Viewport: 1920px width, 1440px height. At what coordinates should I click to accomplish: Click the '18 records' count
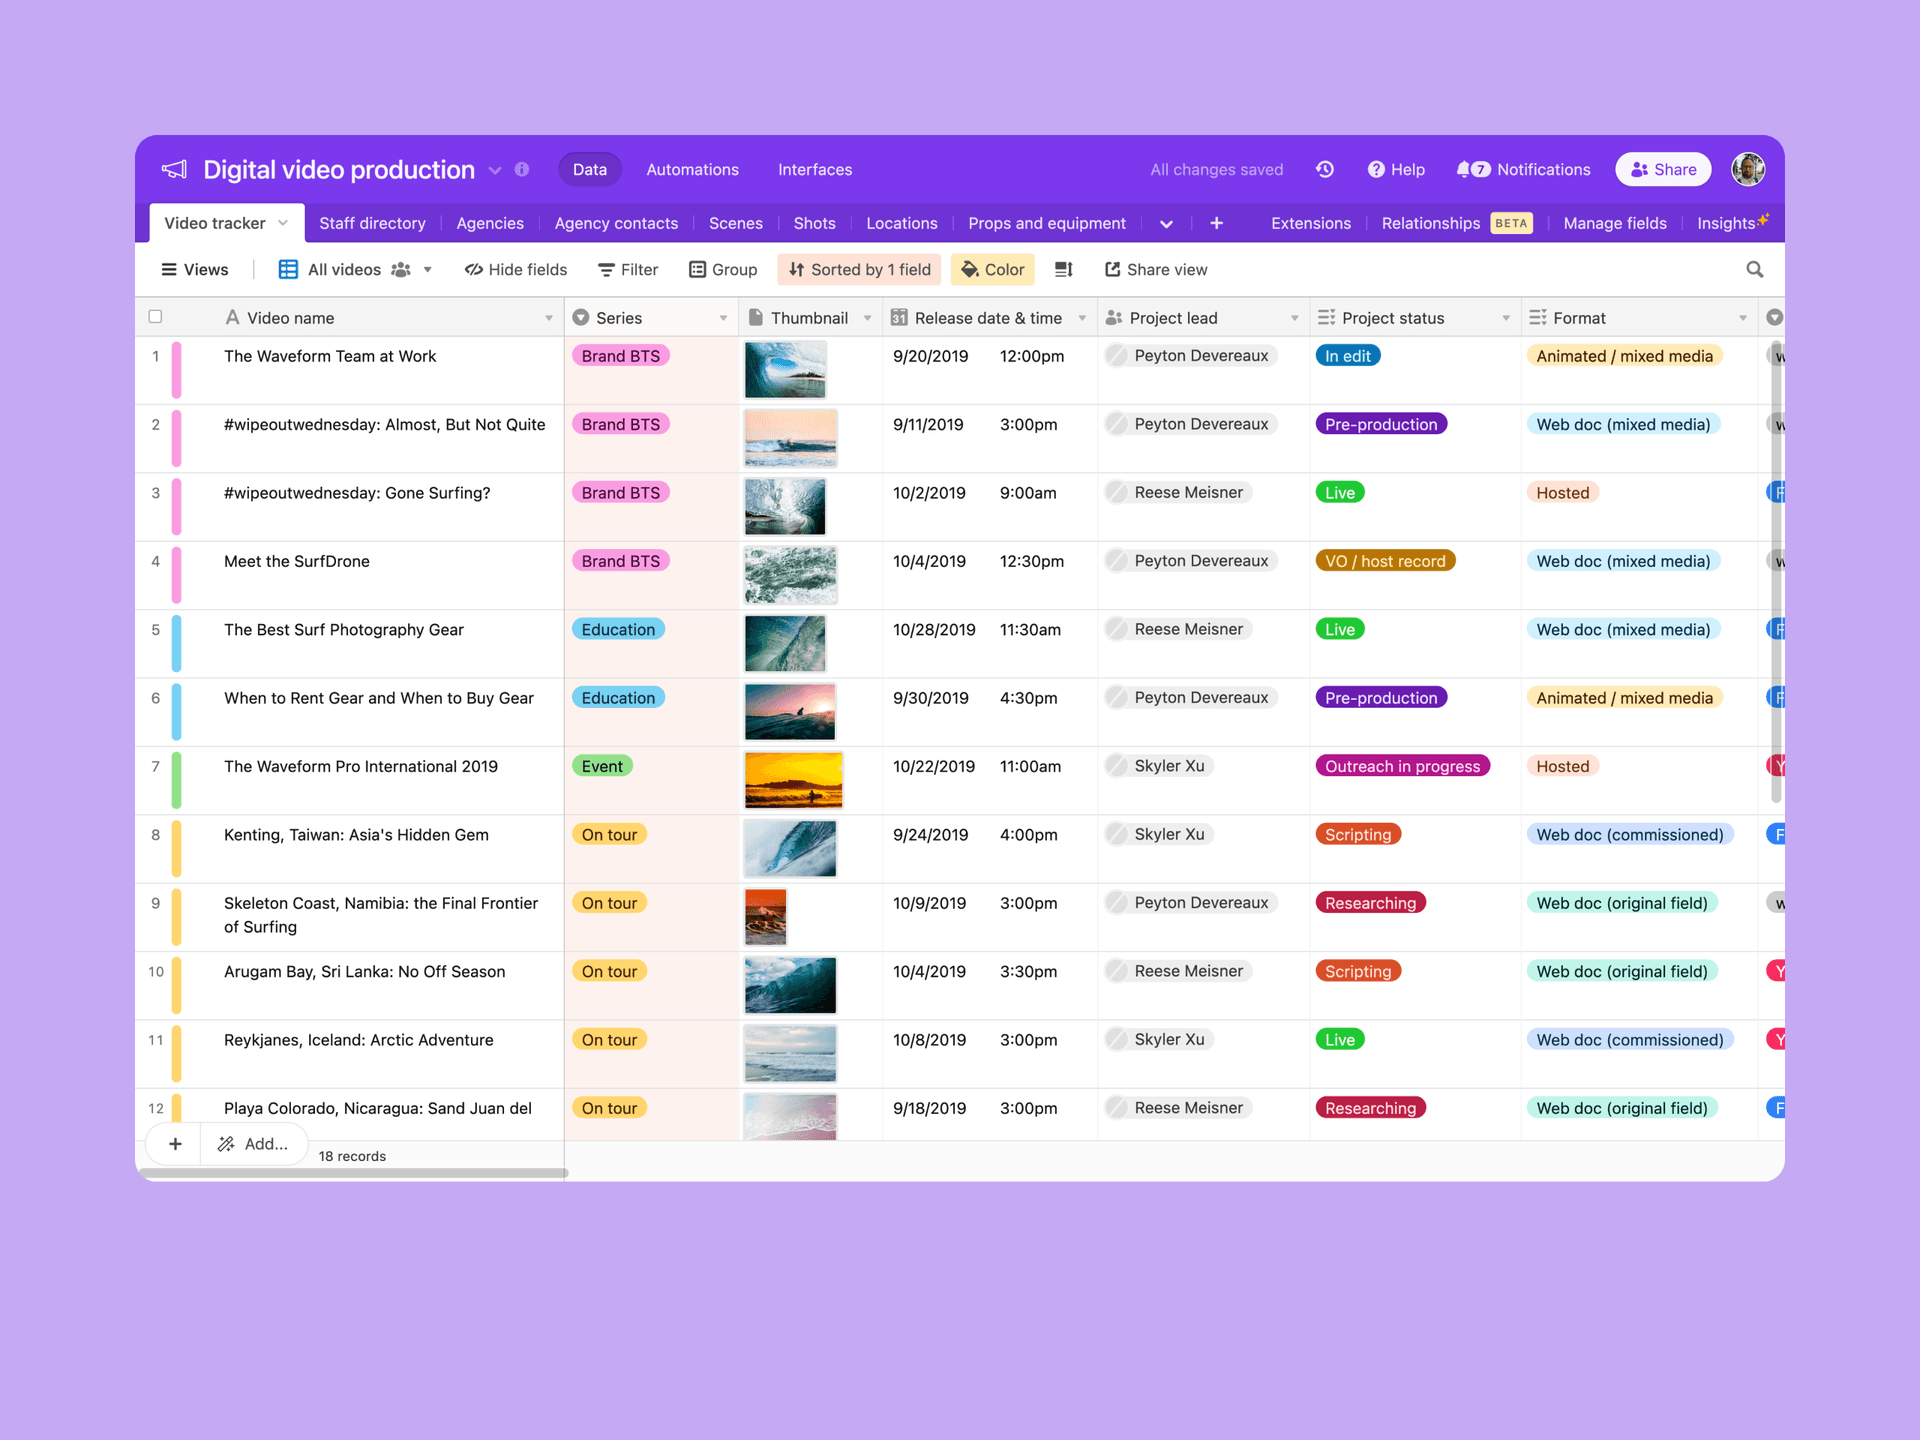coord(352,1156)
